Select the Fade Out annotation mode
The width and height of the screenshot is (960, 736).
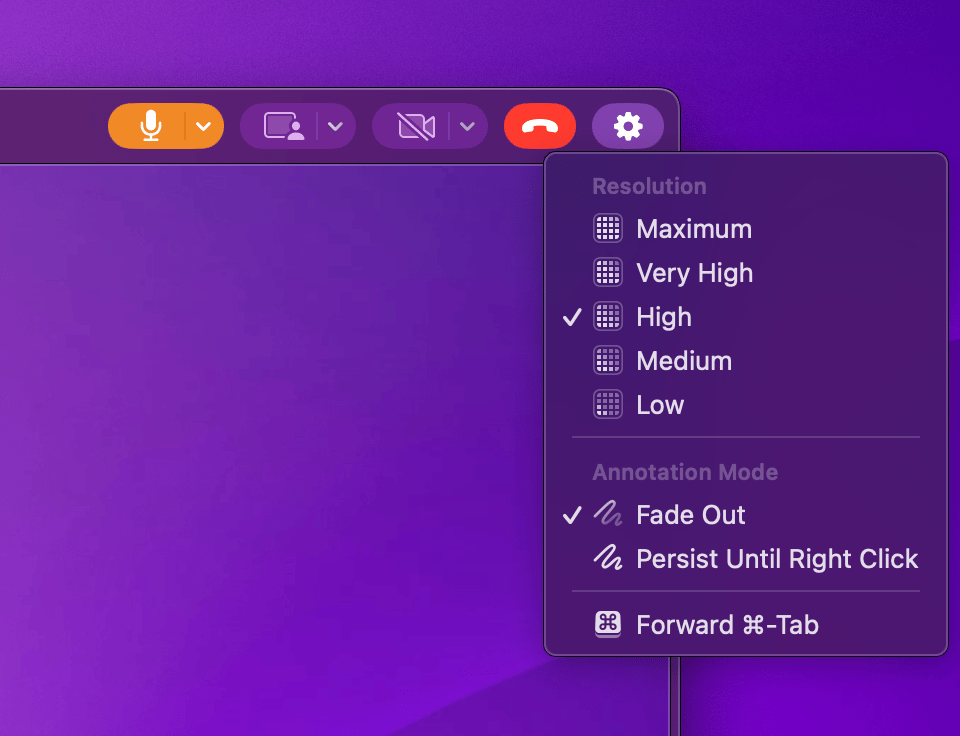[746, 515]
